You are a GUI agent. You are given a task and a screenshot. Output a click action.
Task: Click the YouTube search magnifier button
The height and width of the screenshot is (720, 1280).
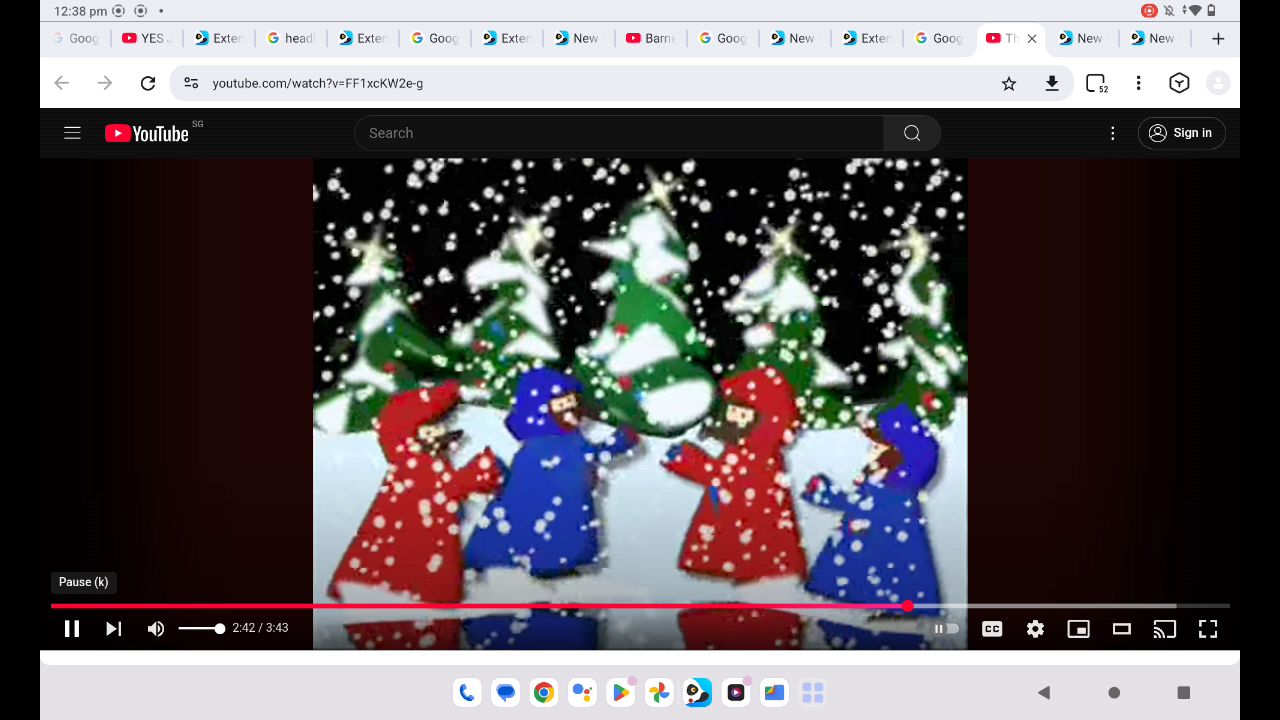click(x=912, y=133)
